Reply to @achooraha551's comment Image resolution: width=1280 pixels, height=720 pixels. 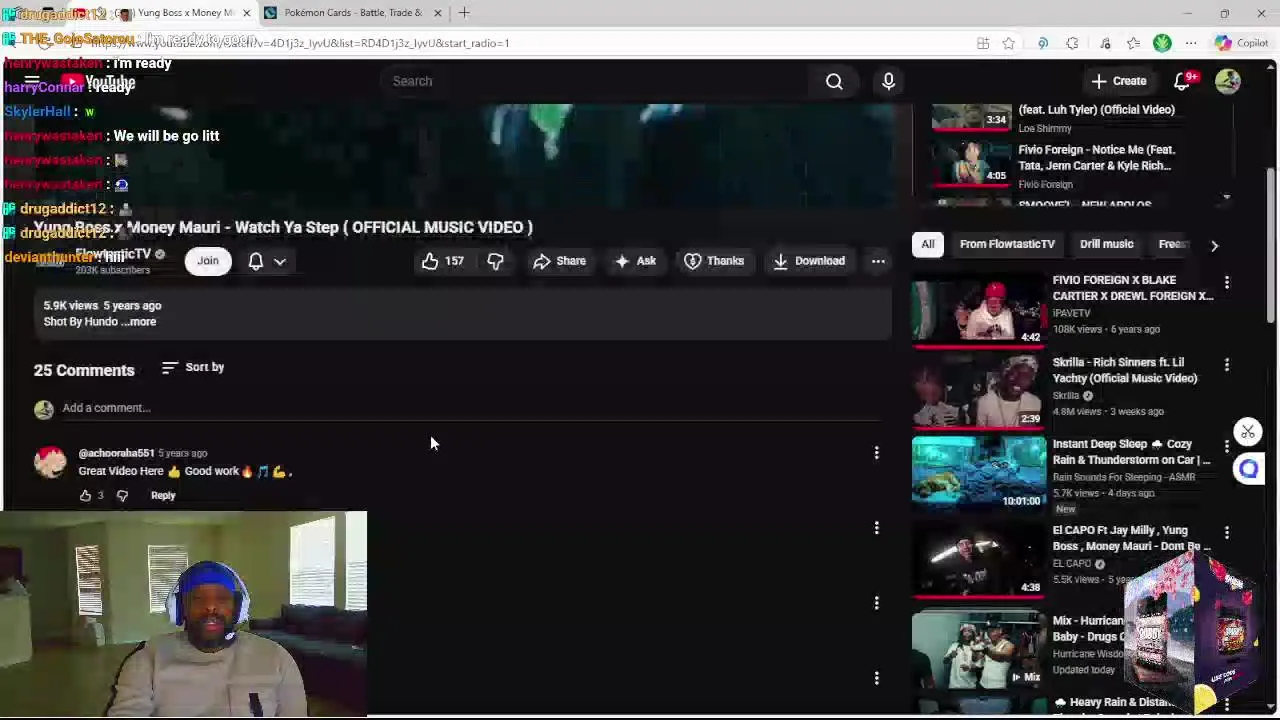point(163,495)
